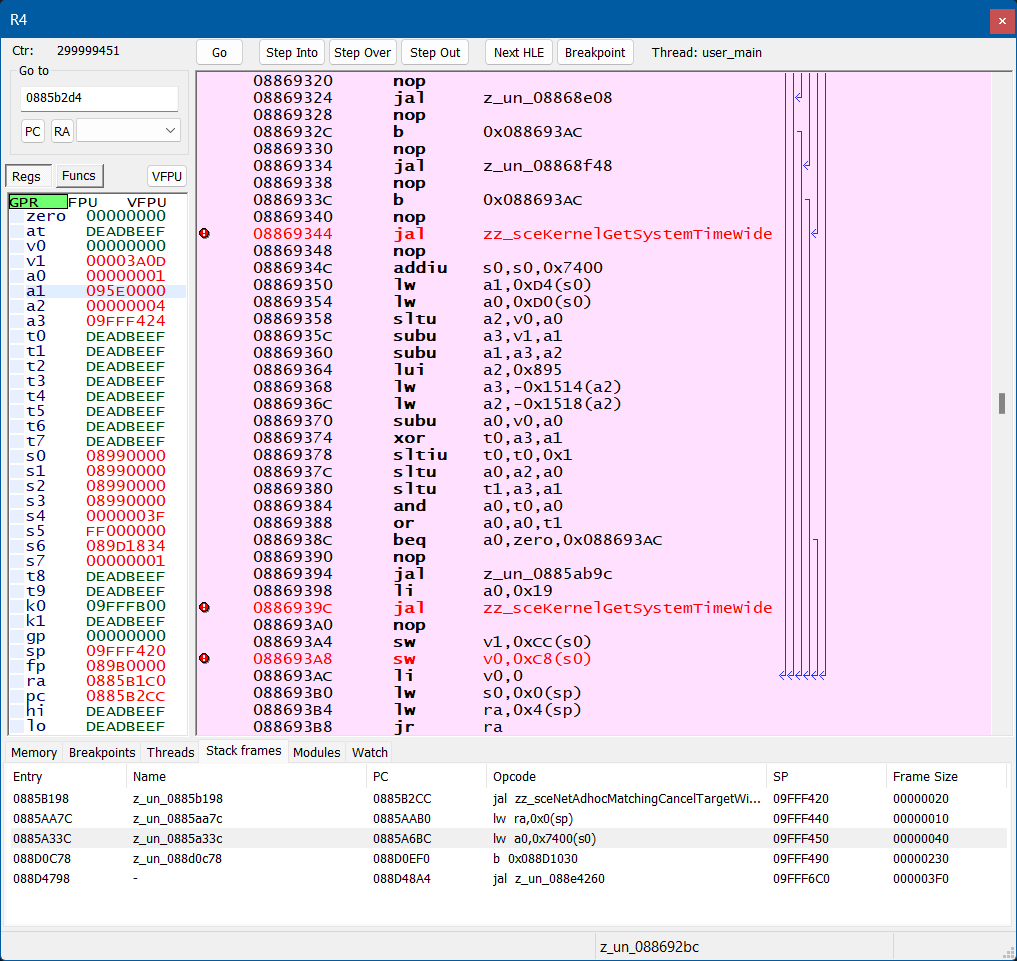Switch to the Funcs tab
The image size is (1017, 961).
(x=79, y=176)
